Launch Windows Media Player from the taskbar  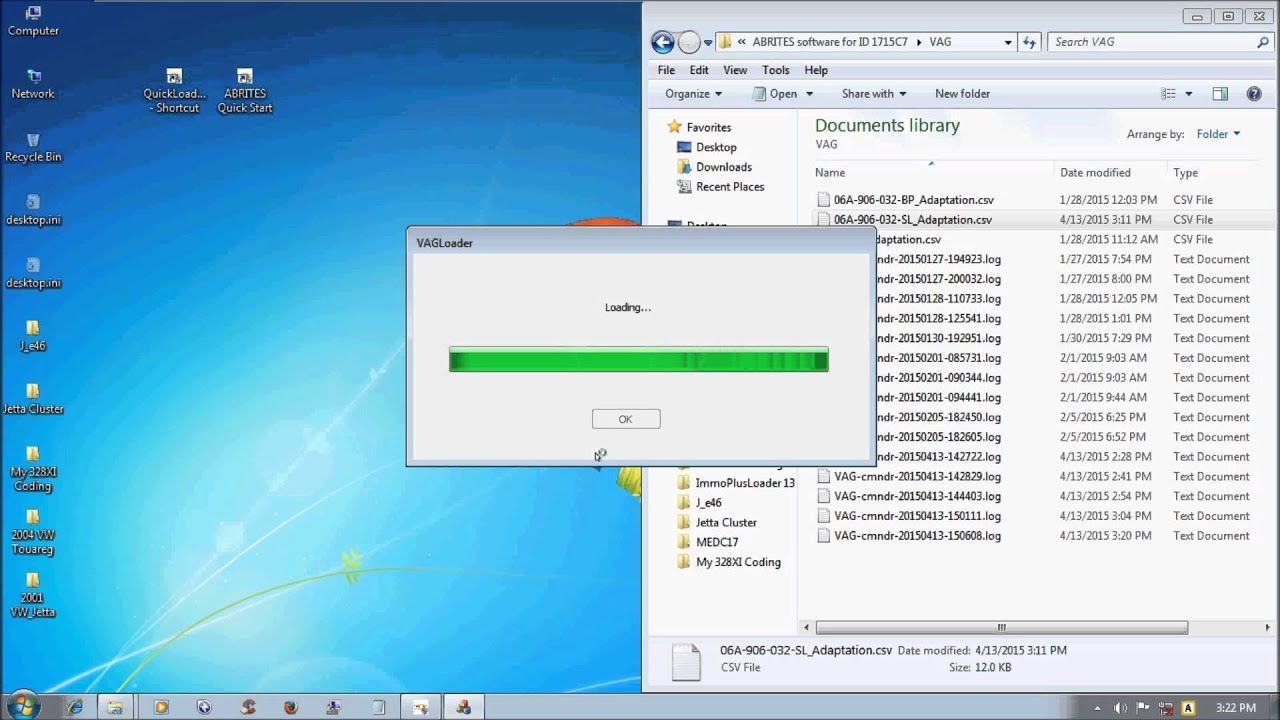point(161,707)
